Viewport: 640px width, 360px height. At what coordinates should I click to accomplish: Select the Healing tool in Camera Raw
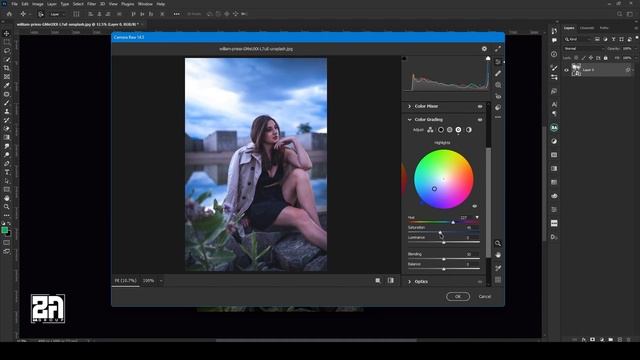click(x=498, y=73)
